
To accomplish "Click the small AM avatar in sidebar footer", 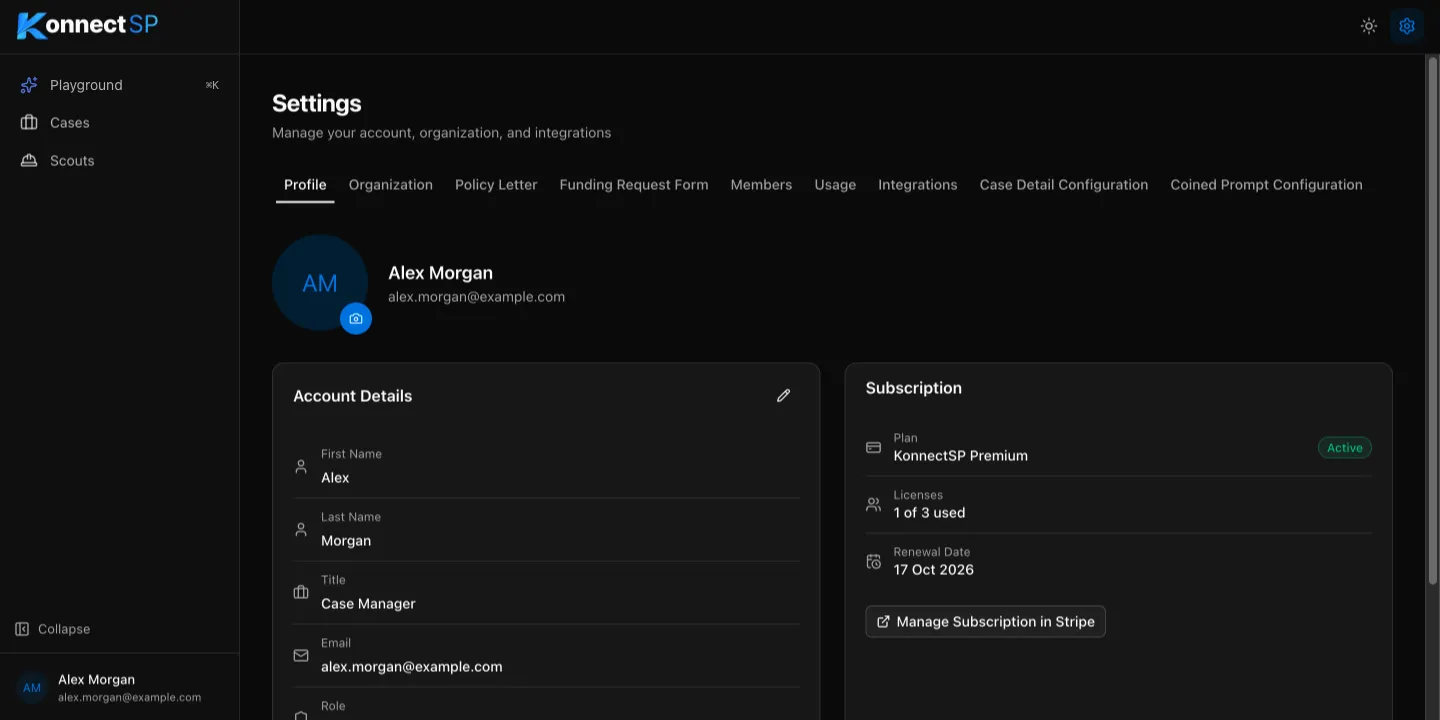I will coord(32,688).
